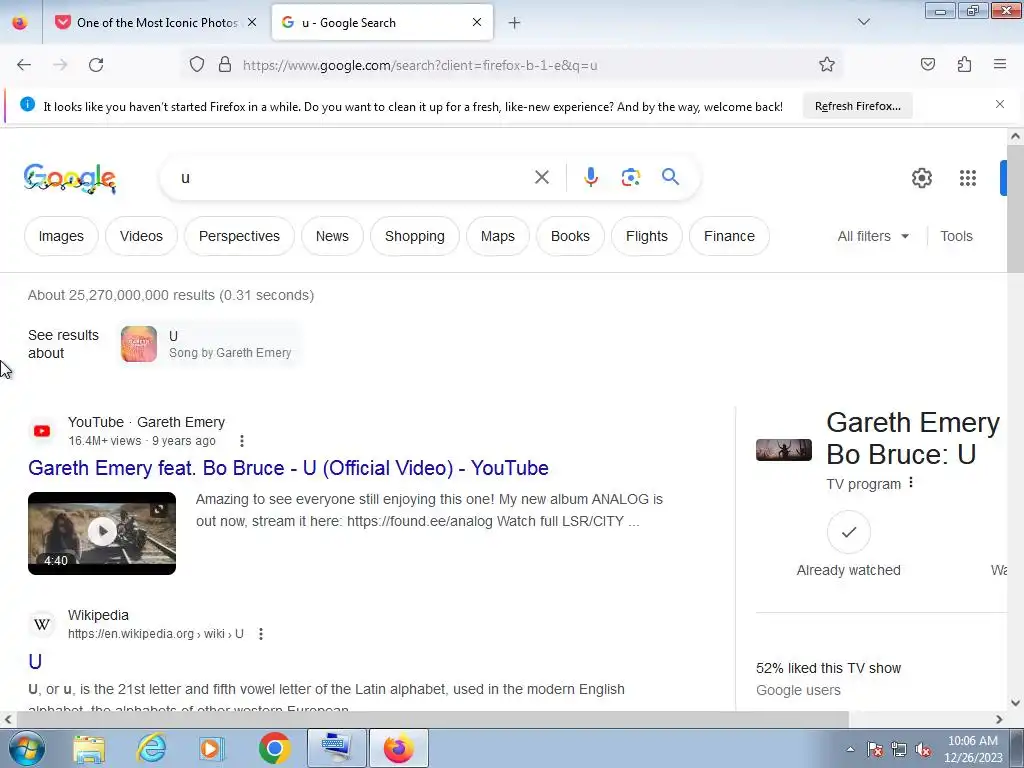View site security padlock info
1024x768 pixels.
pos(225,65)
